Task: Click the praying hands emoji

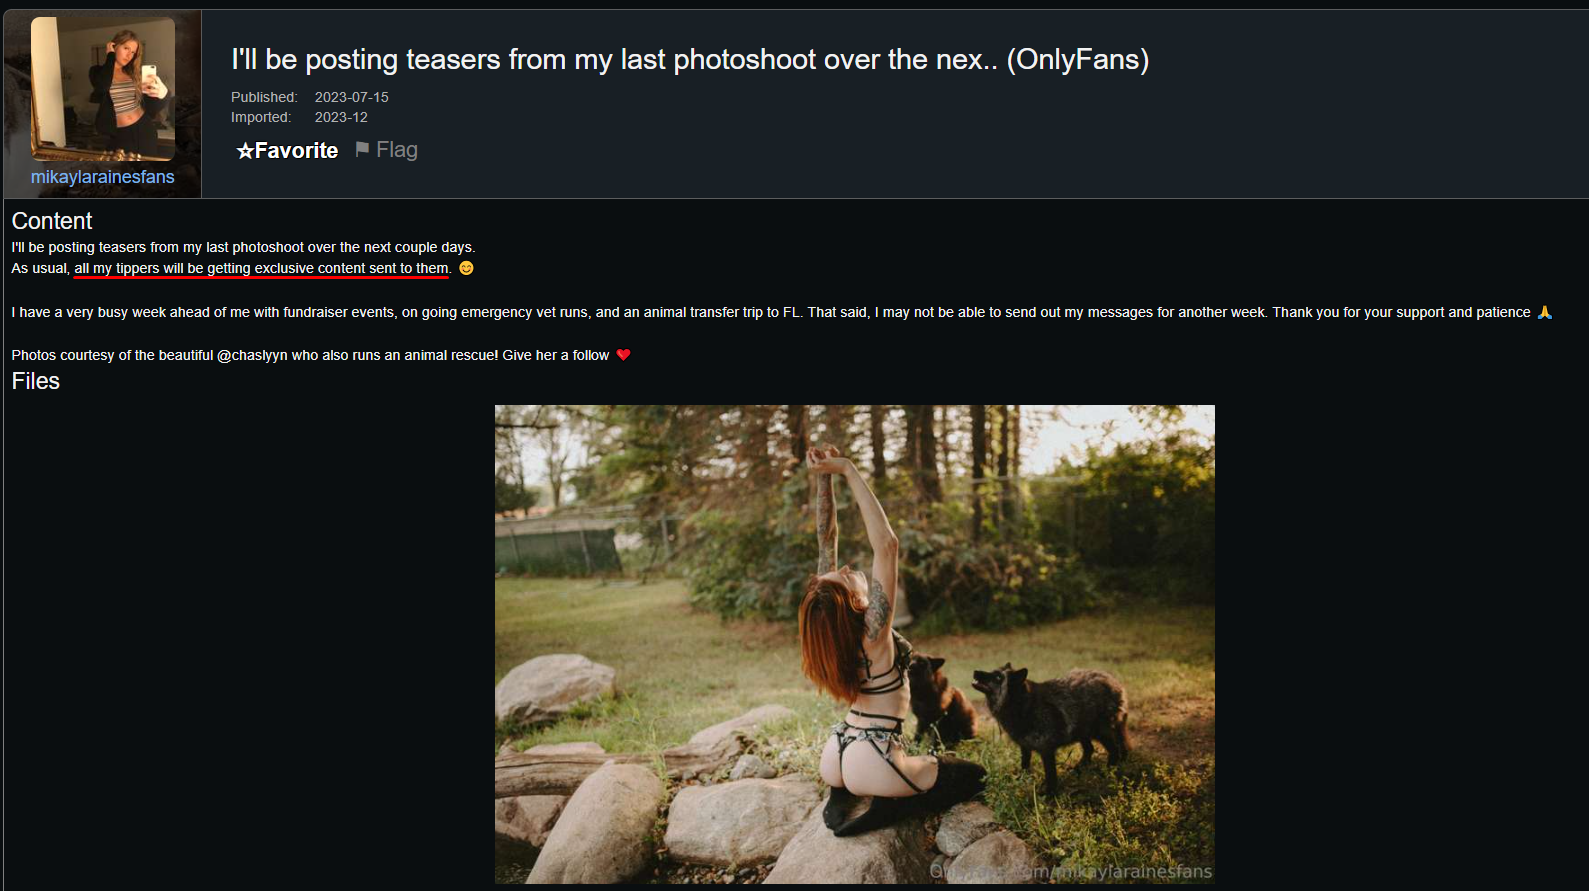Action: click(x=1544, y=312)
